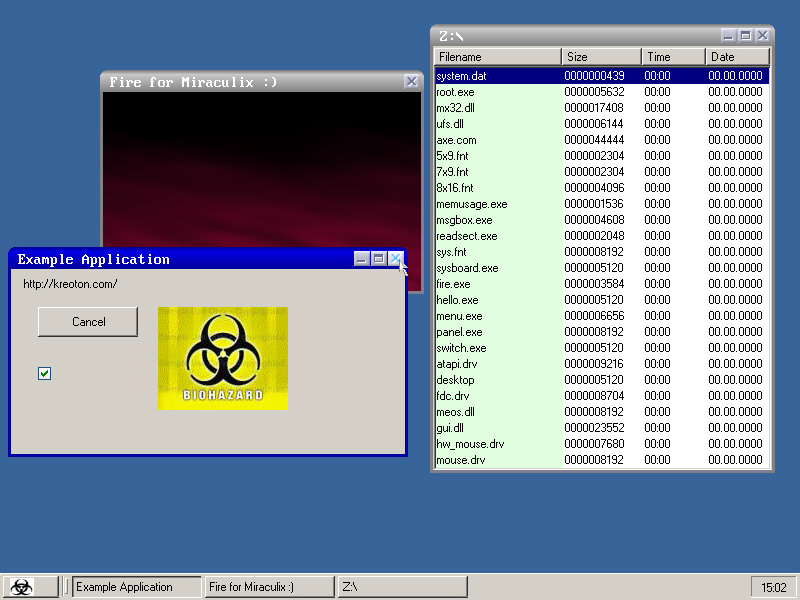Minimize the Example Application window
This screenshot has height=600, width=800.
point(362,259)
